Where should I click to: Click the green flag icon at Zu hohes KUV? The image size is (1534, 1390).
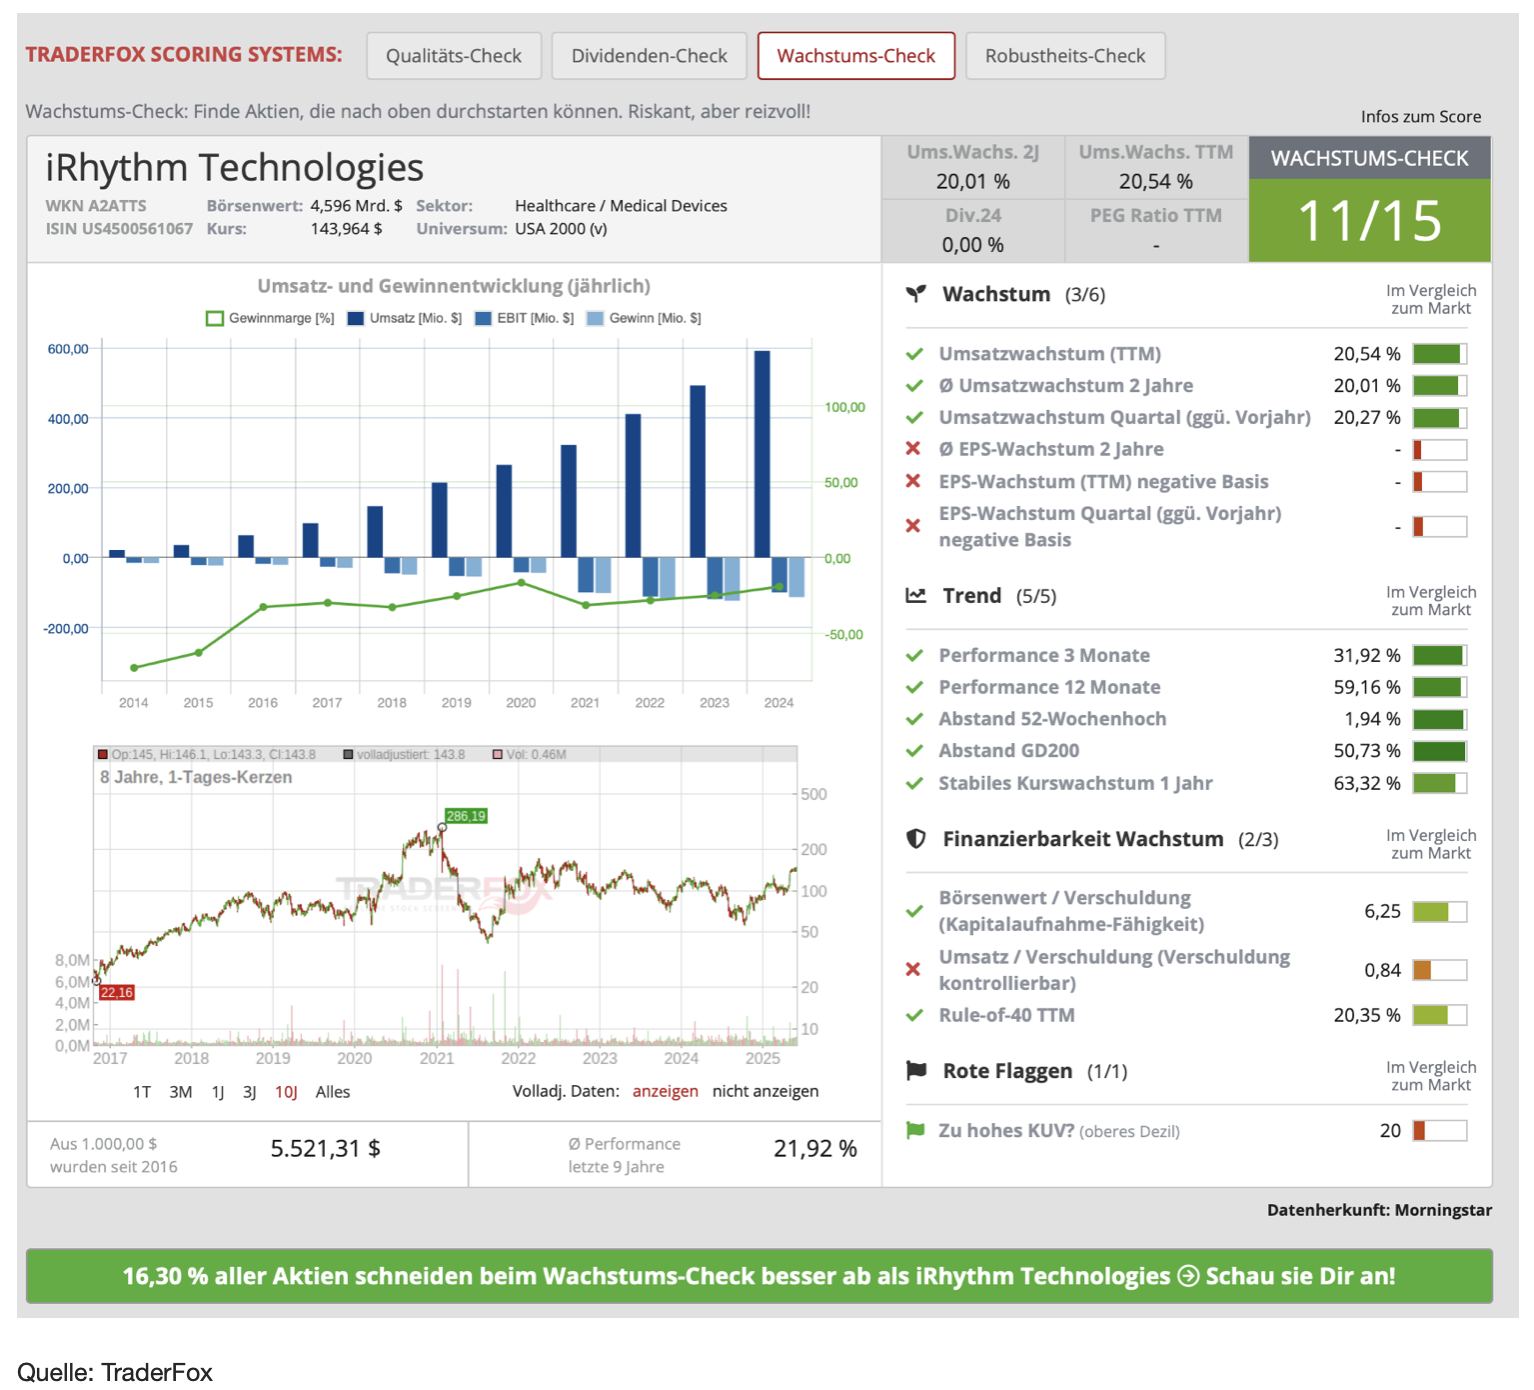click(x=915, y=1130)
